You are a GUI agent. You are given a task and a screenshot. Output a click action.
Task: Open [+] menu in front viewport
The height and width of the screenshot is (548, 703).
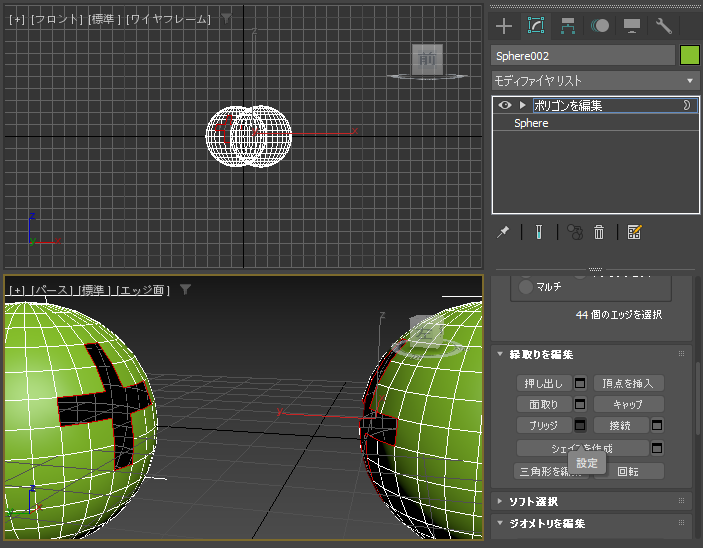[x=17, y=19]
